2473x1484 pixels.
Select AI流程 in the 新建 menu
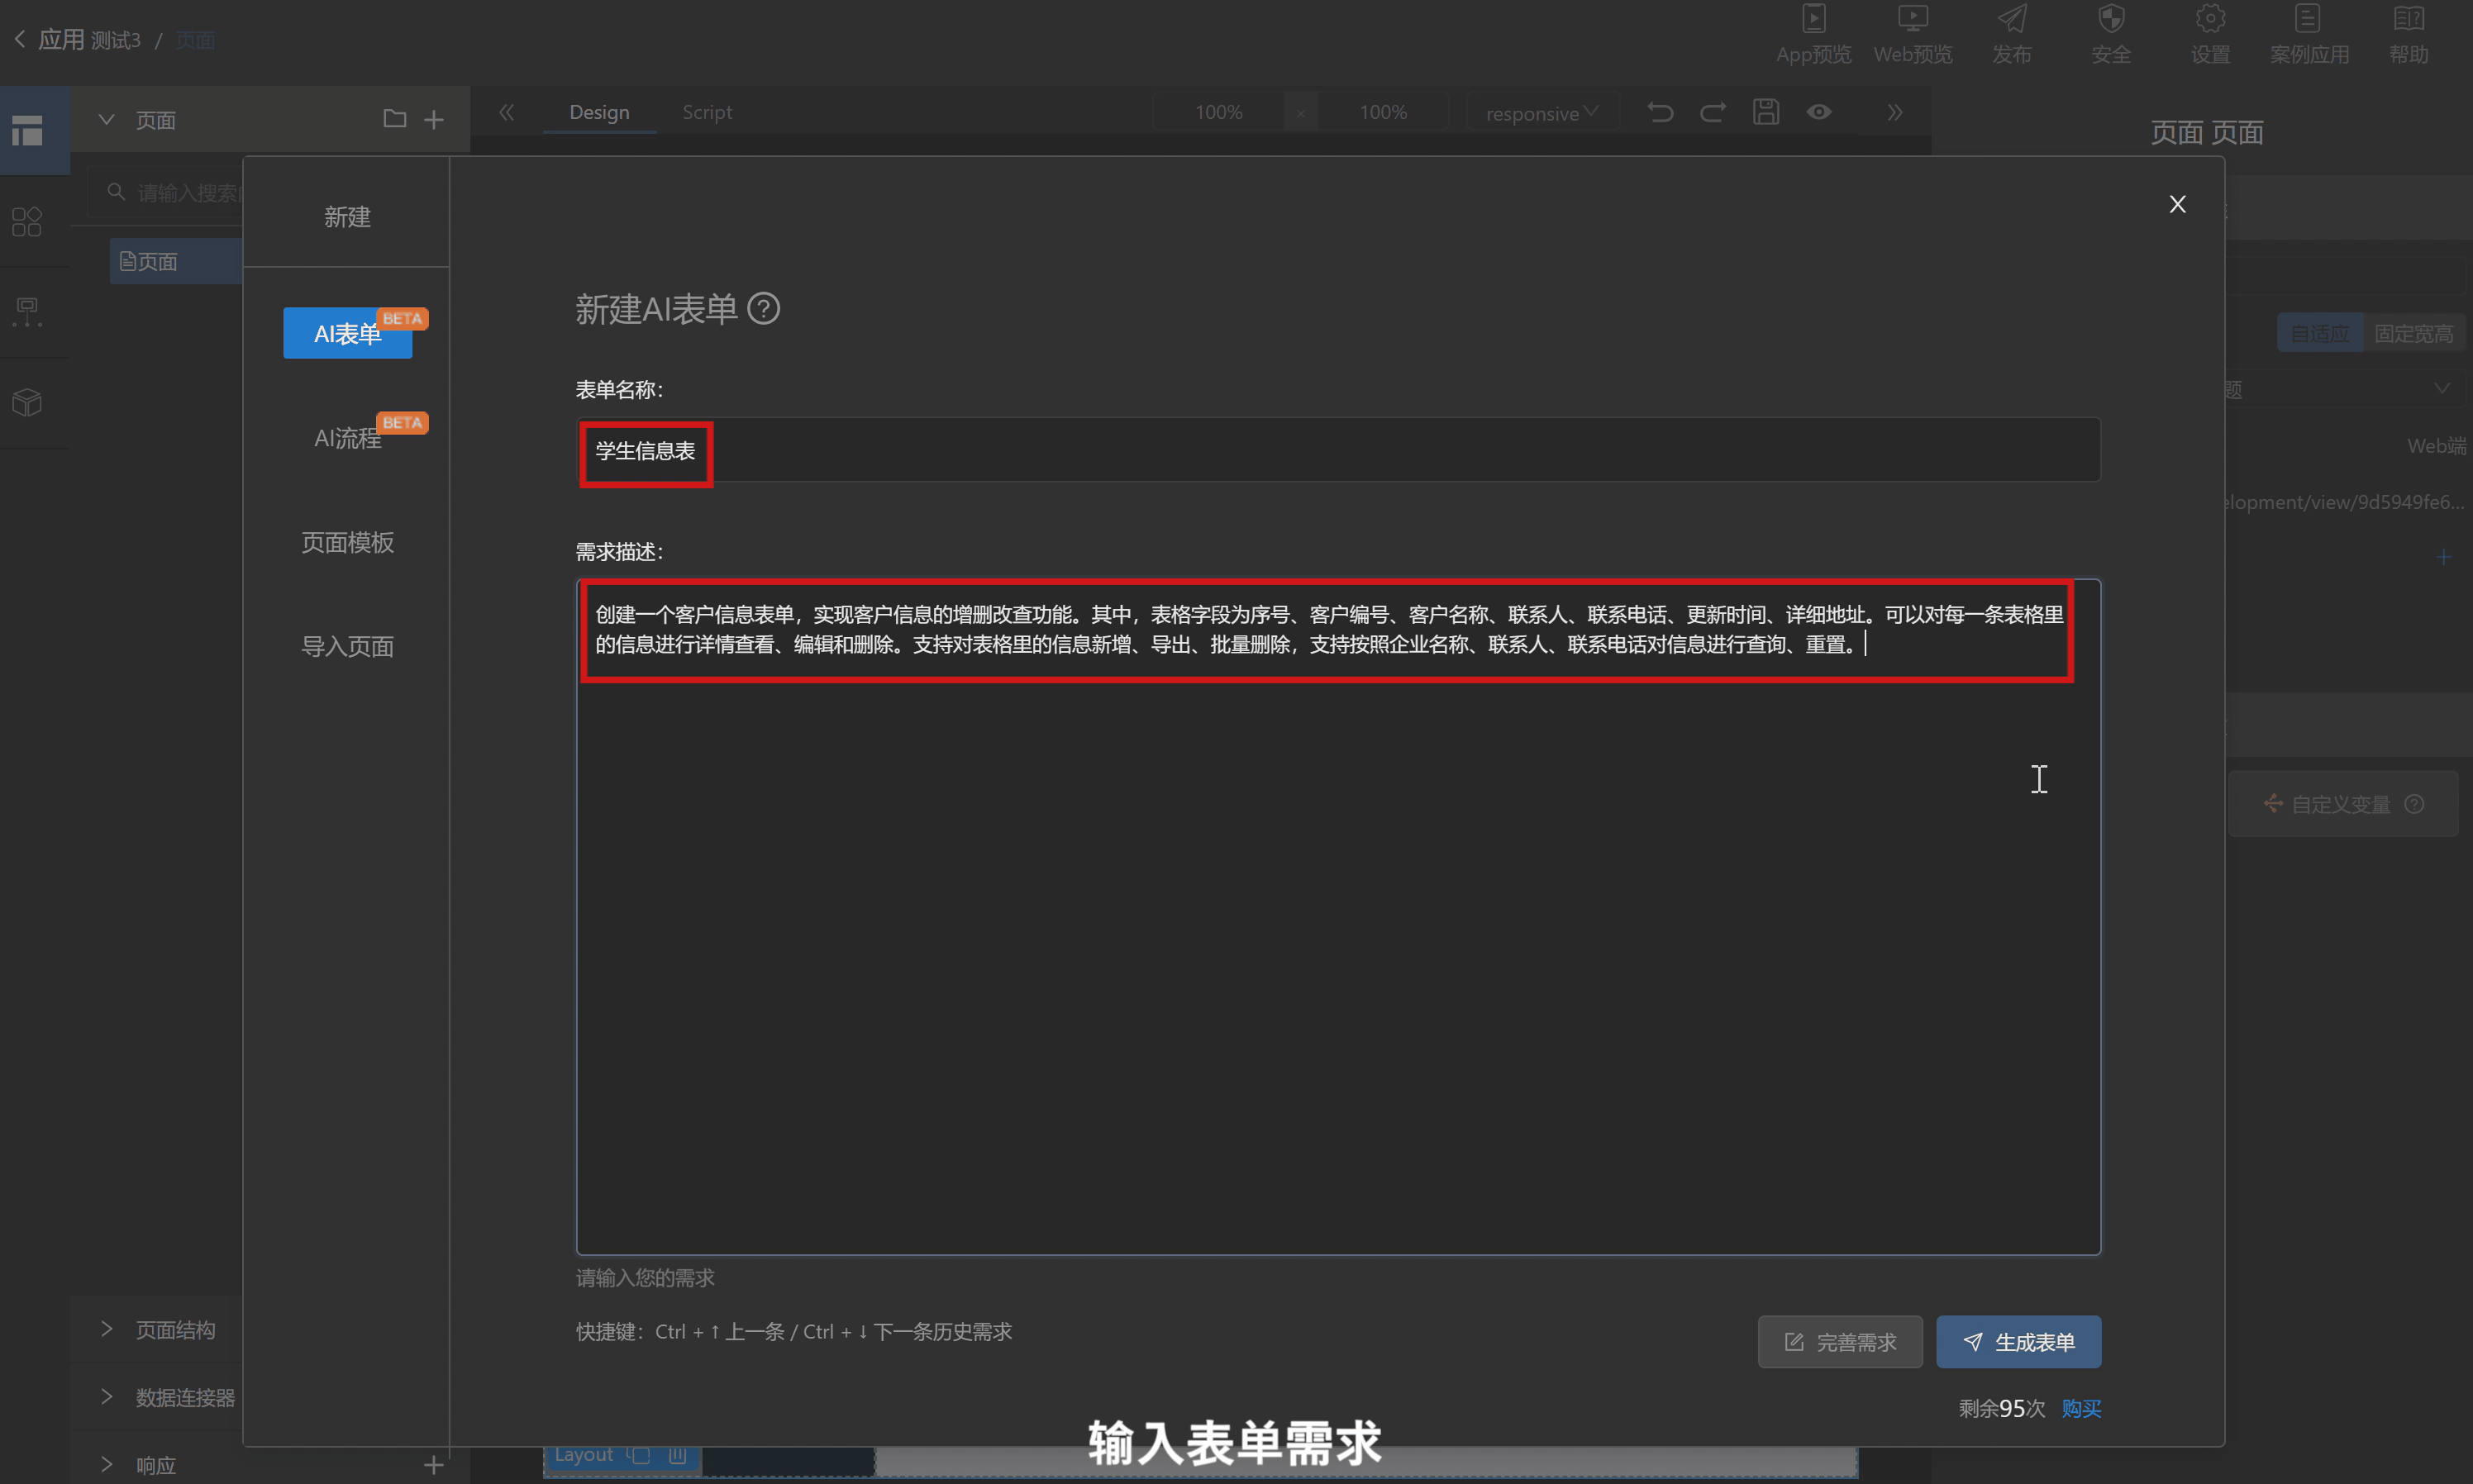(348, 438)
